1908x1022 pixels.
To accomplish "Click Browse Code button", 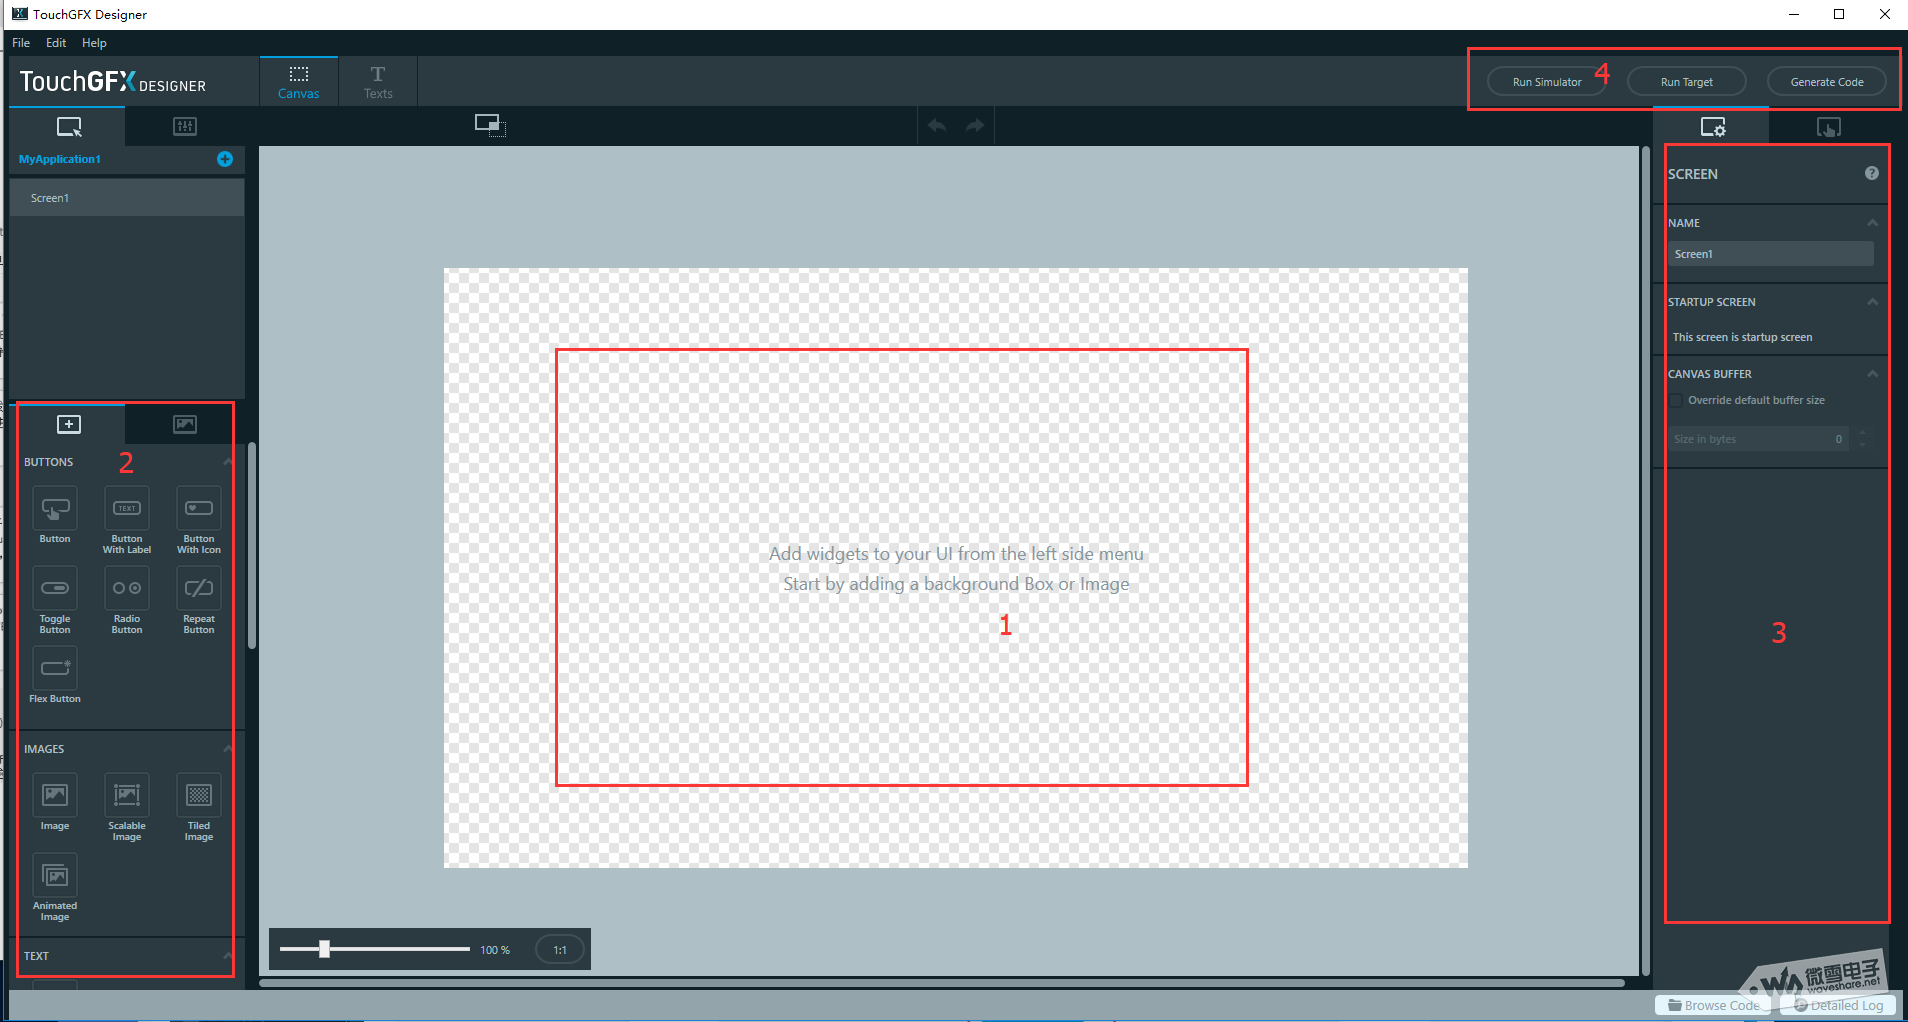I will click(x=1713, y=1005).
